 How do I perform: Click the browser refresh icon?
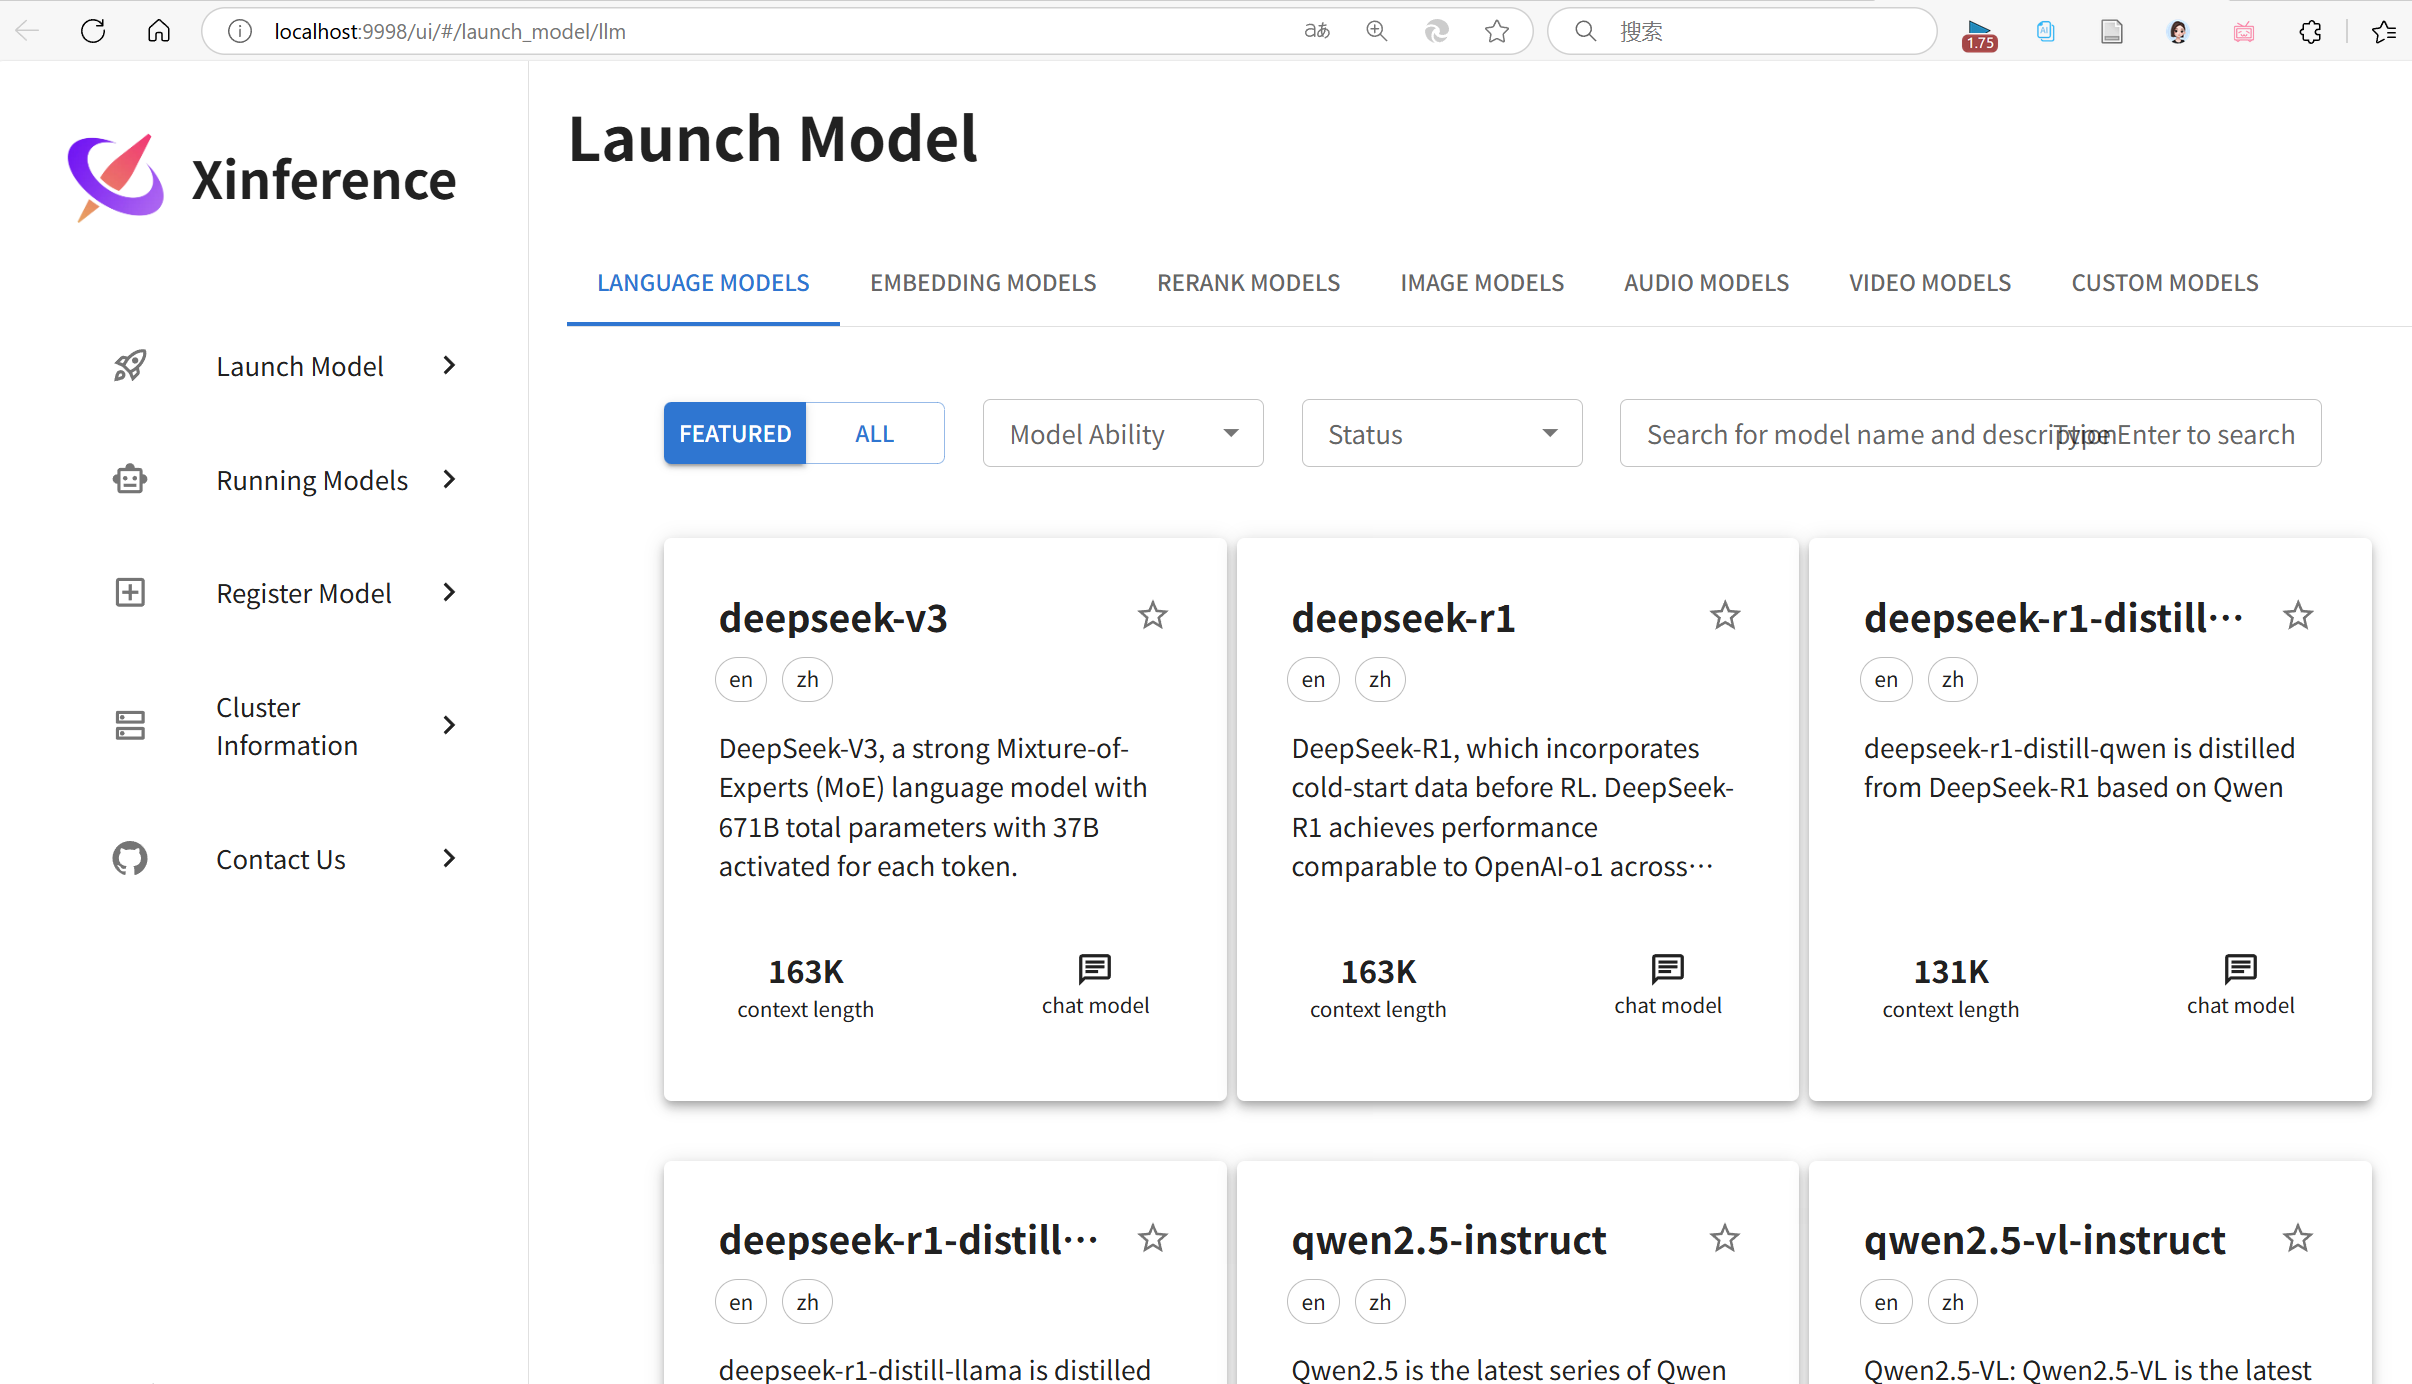point(93,31)
